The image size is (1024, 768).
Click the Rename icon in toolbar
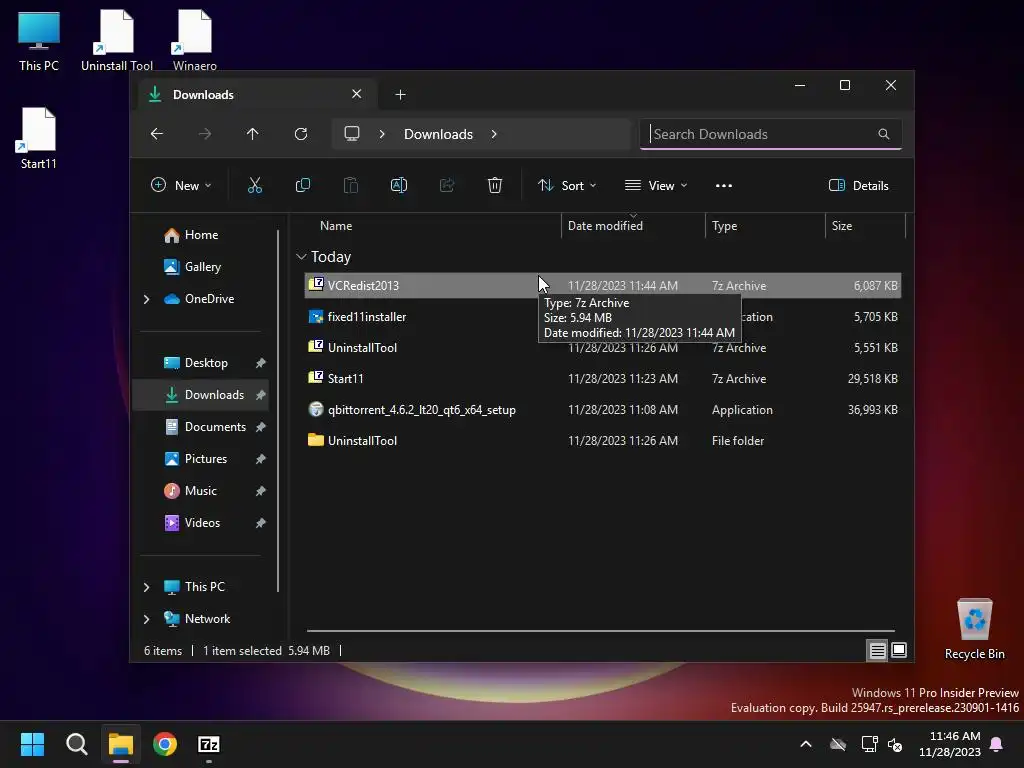[x=399, y=185]
